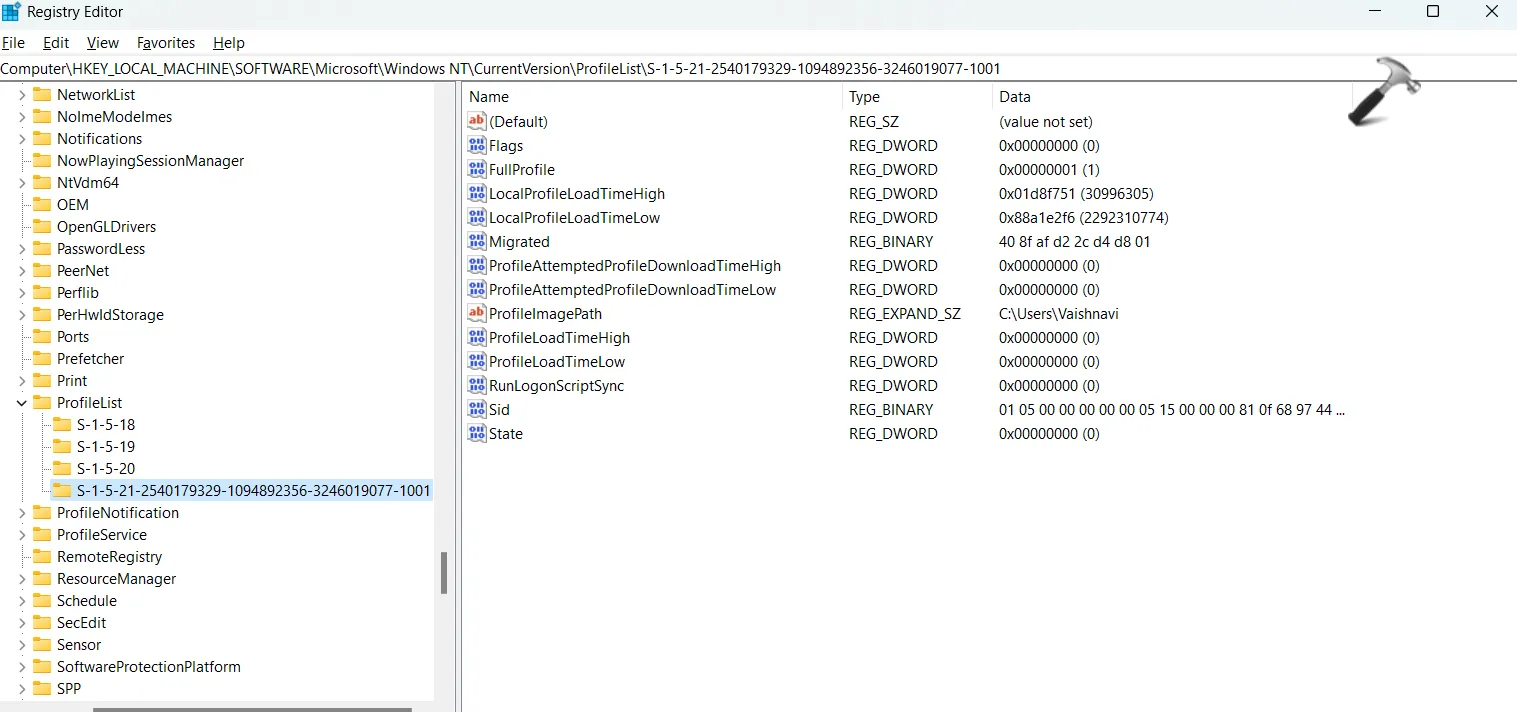
Task: Click the (Default) string value icon
Action: pos(476,122)
